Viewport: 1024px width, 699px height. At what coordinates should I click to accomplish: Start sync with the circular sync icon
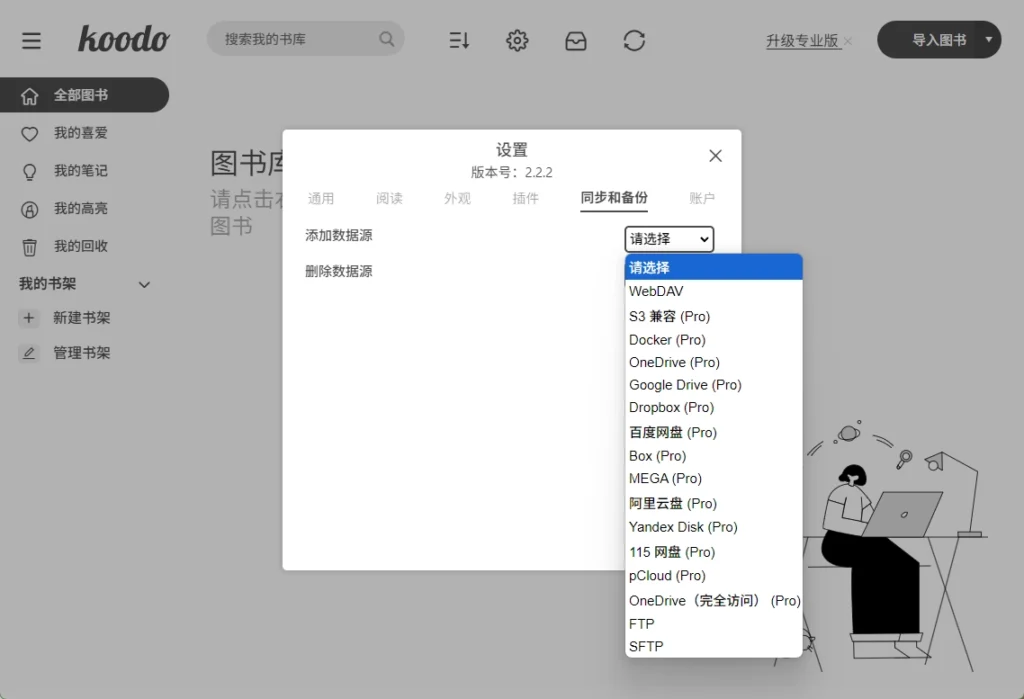(633, 40)
